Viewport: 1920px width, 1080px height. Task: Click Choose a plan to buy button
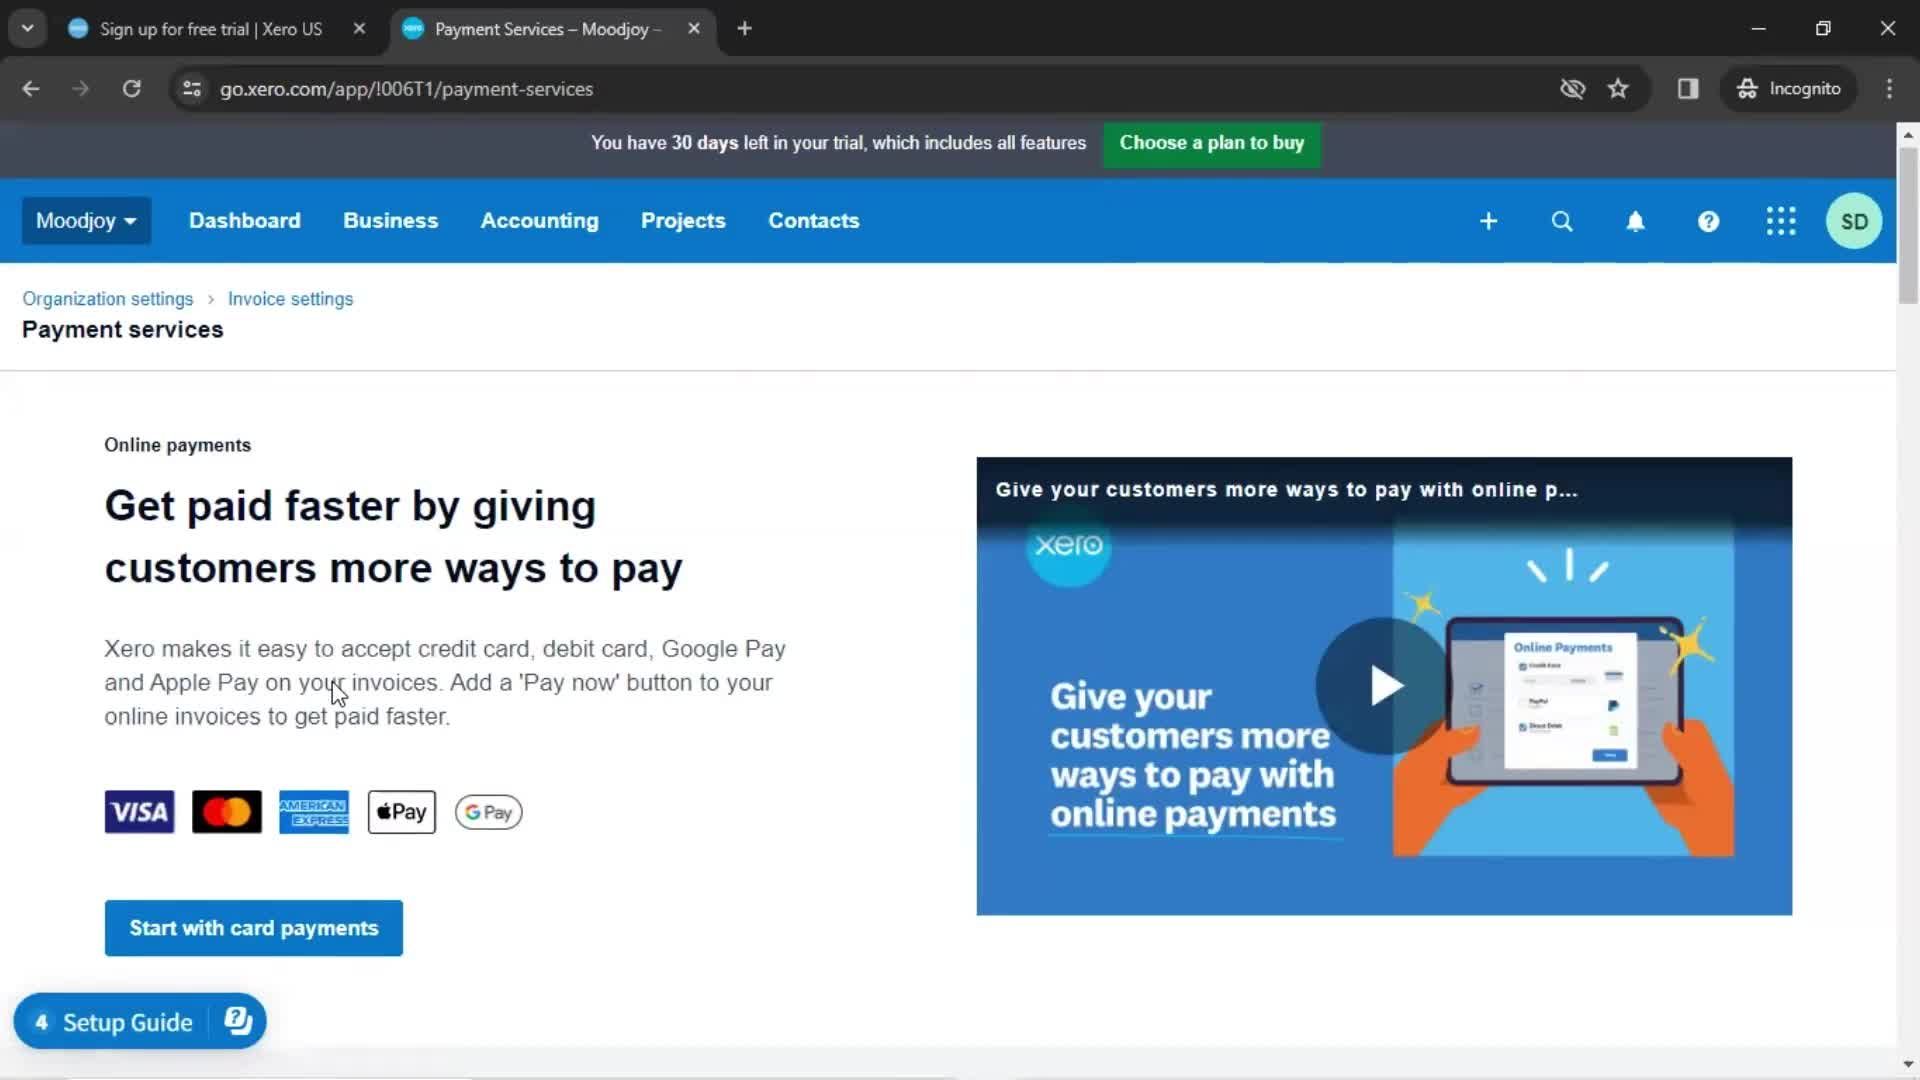pos(1212,143)
